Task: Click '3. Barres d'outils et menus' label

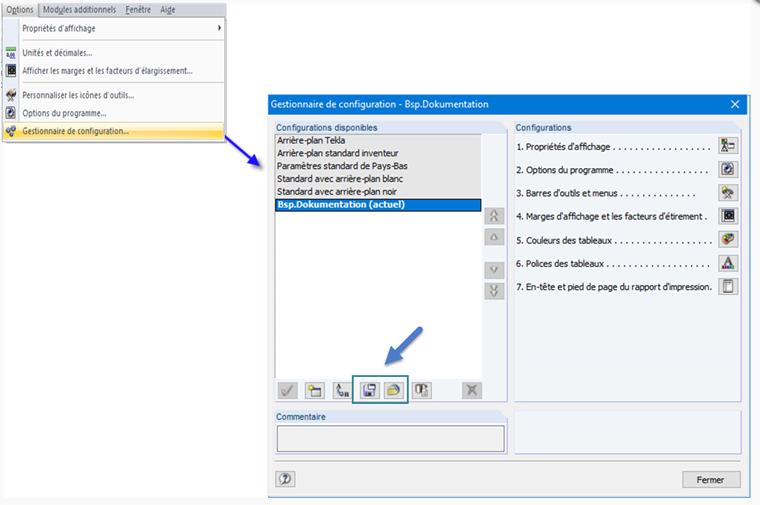Action: point(567,193)
